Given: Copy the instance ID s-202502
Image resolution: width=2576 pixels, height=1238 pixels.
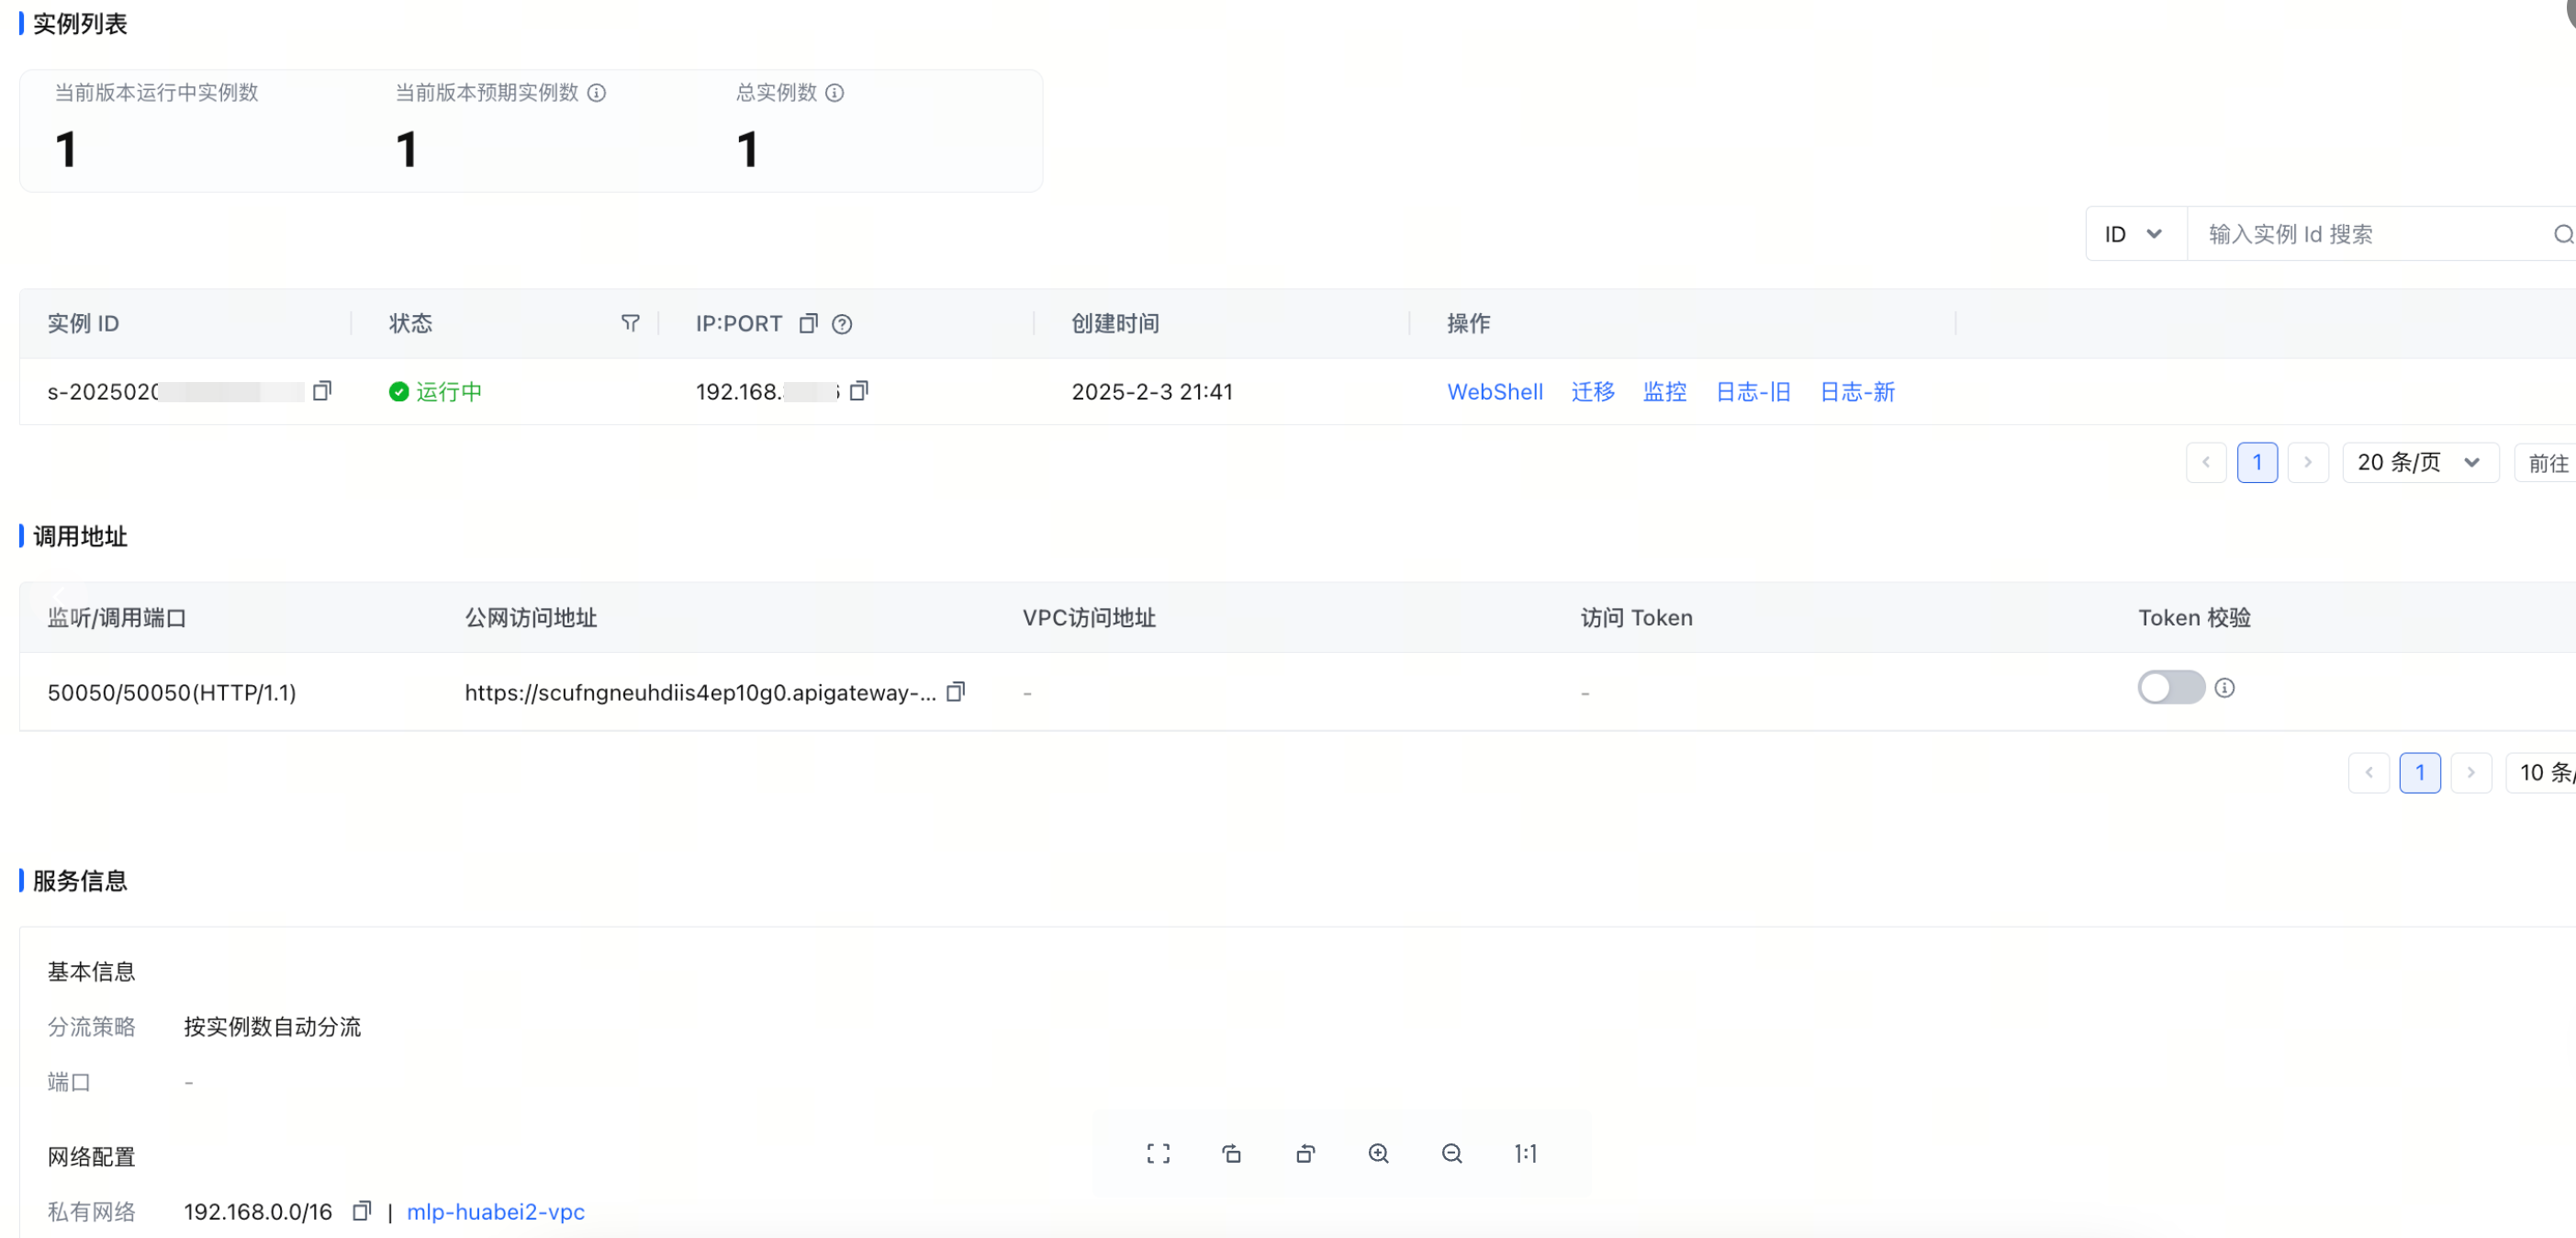Looking at the screenshot, I should 322,391.
